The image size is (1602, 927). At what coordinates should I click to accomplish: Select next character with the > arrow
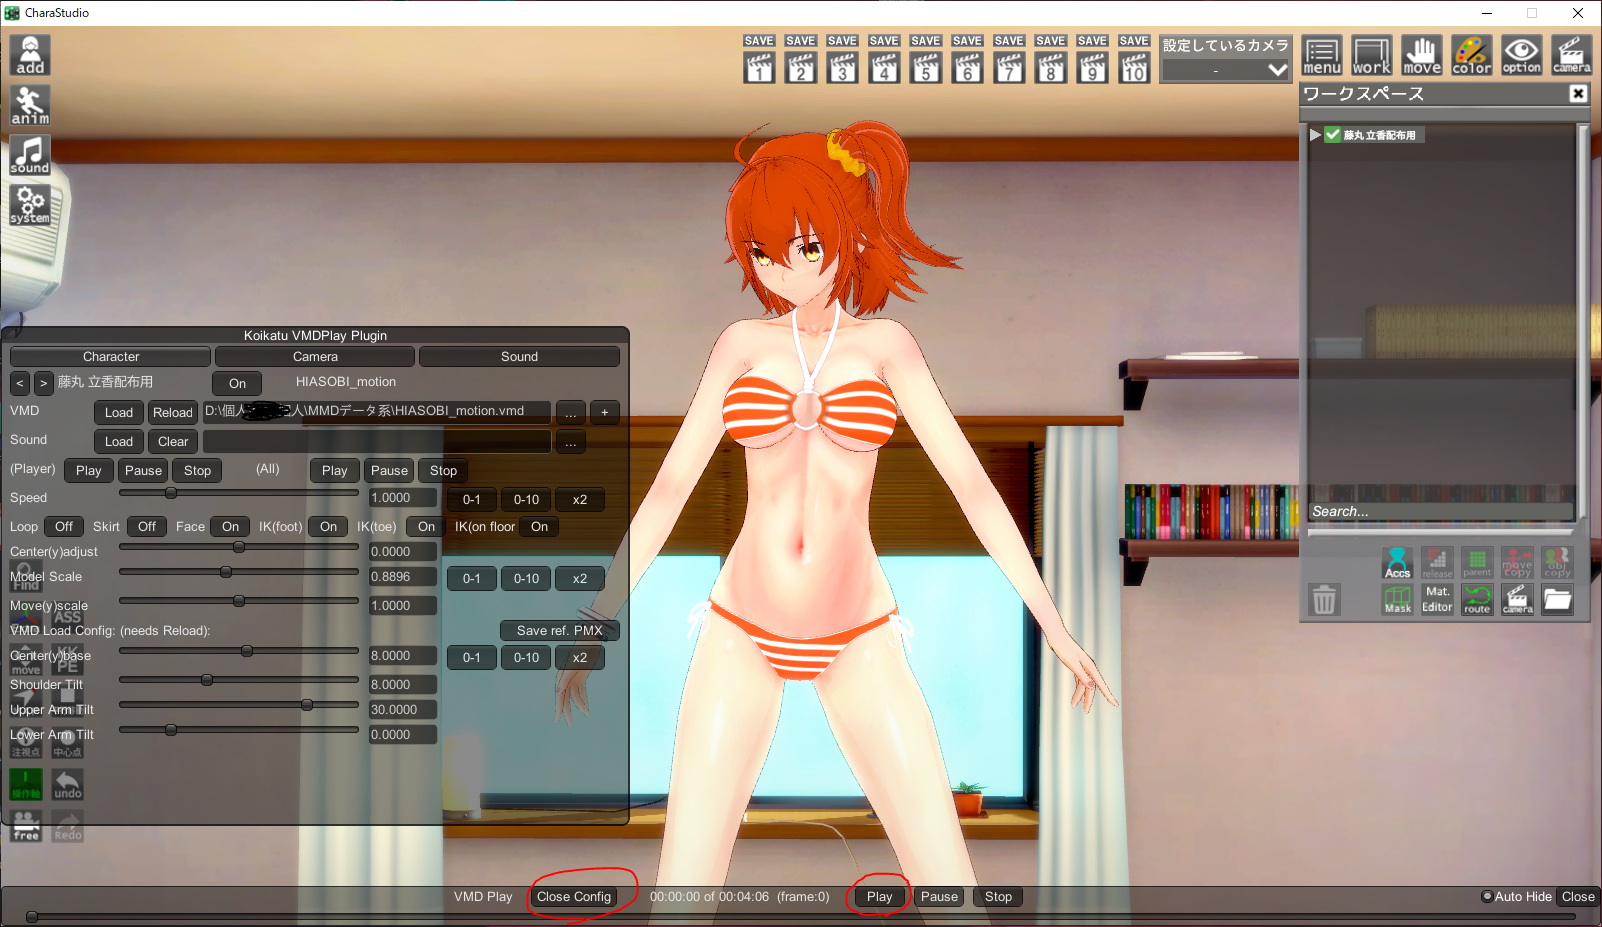tap(43, 383)
